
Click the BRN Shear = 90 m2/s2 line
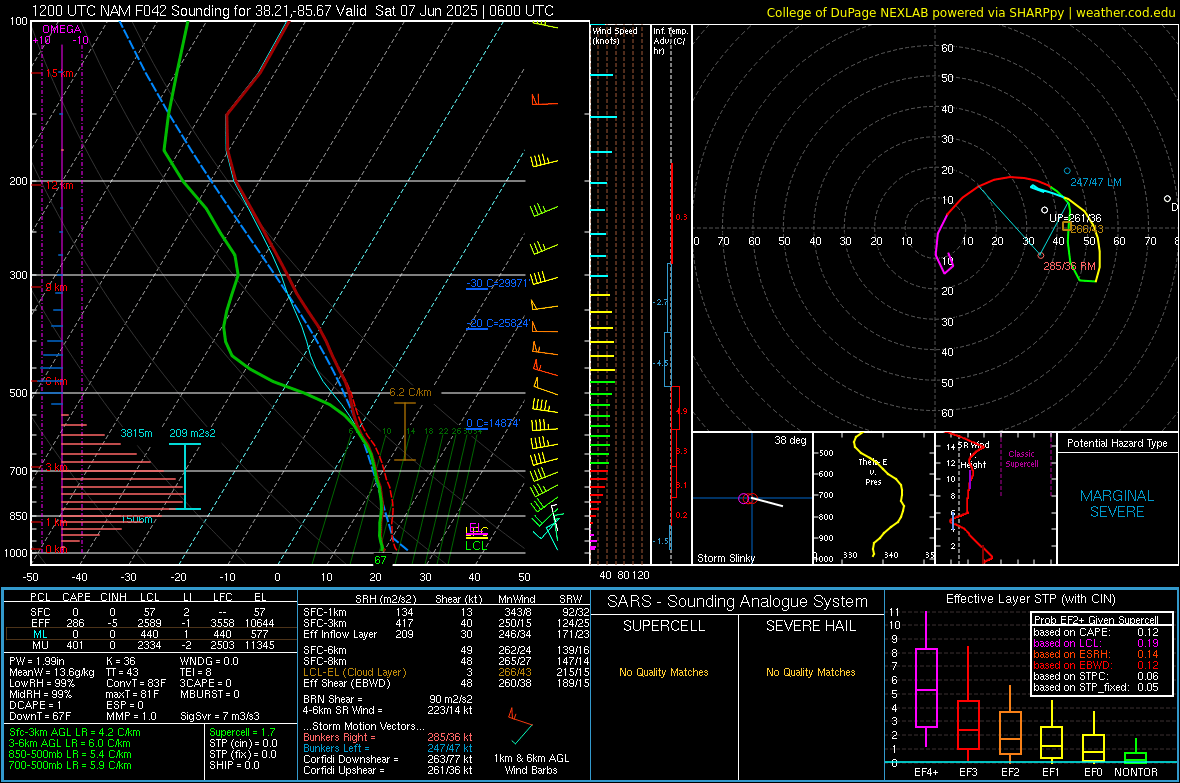[x=388, y=699]
